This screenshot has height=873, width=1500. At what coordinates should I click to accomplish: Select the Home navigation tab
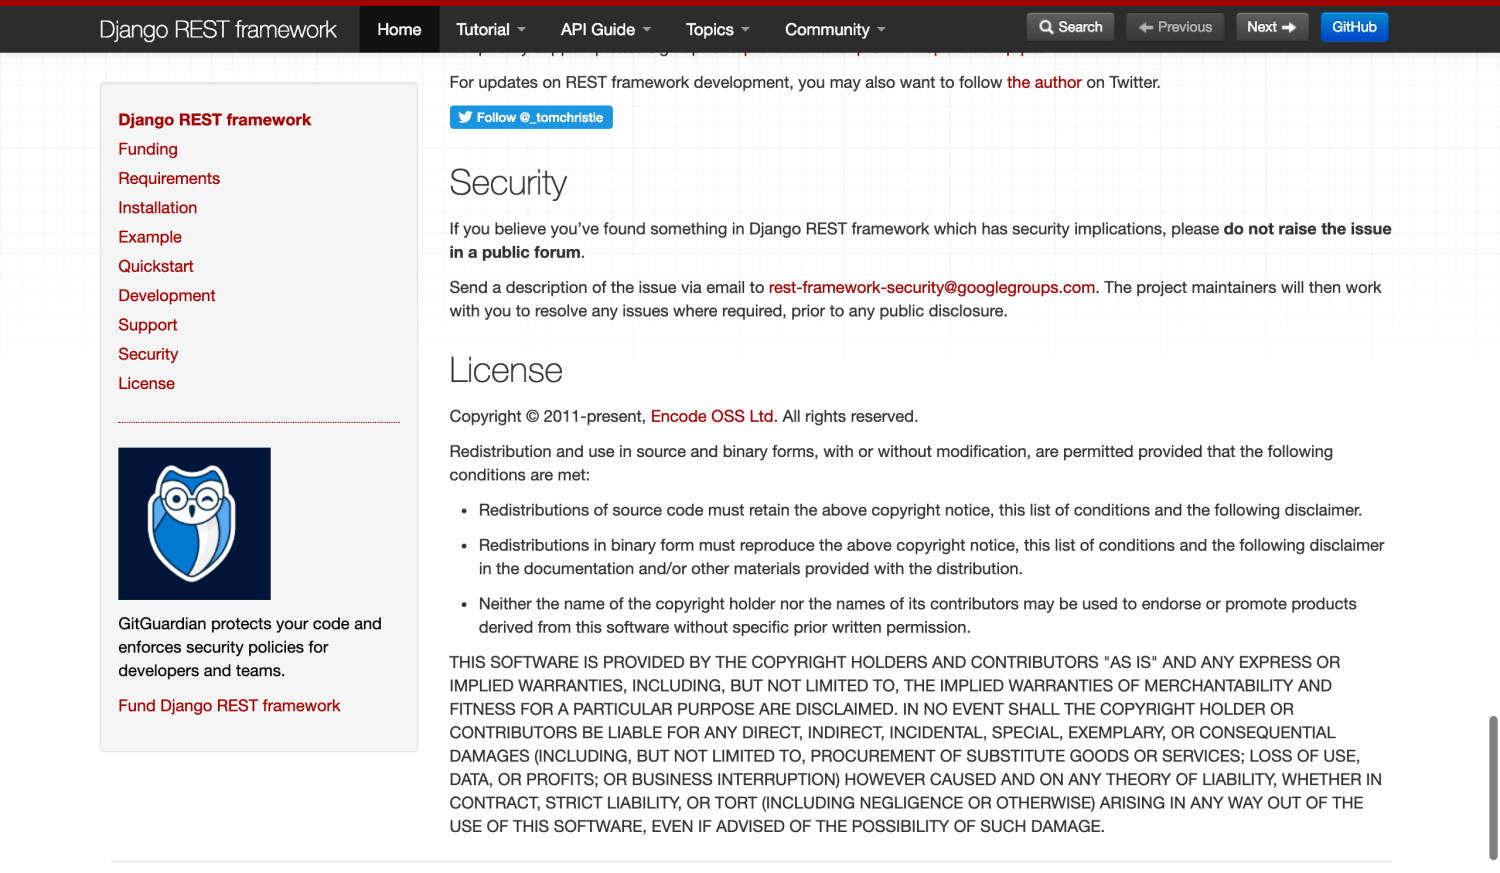coord(399,29)
